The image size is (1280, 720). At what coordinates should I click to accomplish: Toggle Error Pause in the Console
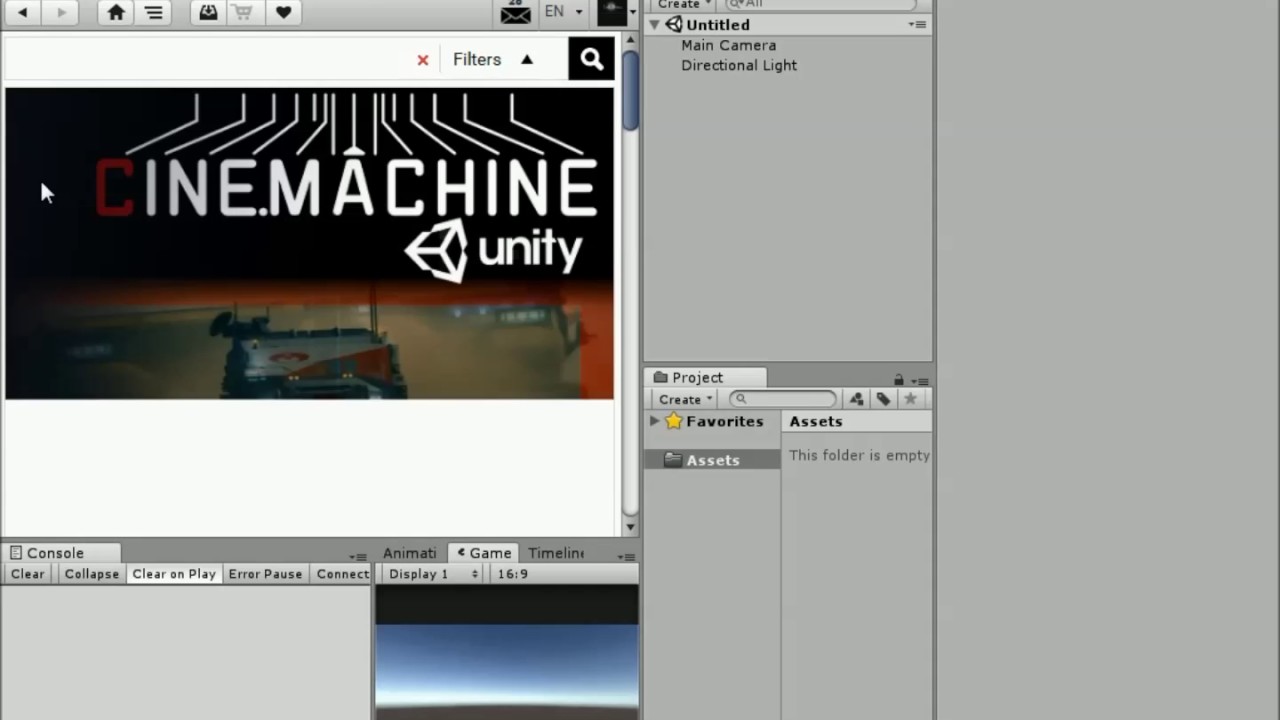(265, 573)
